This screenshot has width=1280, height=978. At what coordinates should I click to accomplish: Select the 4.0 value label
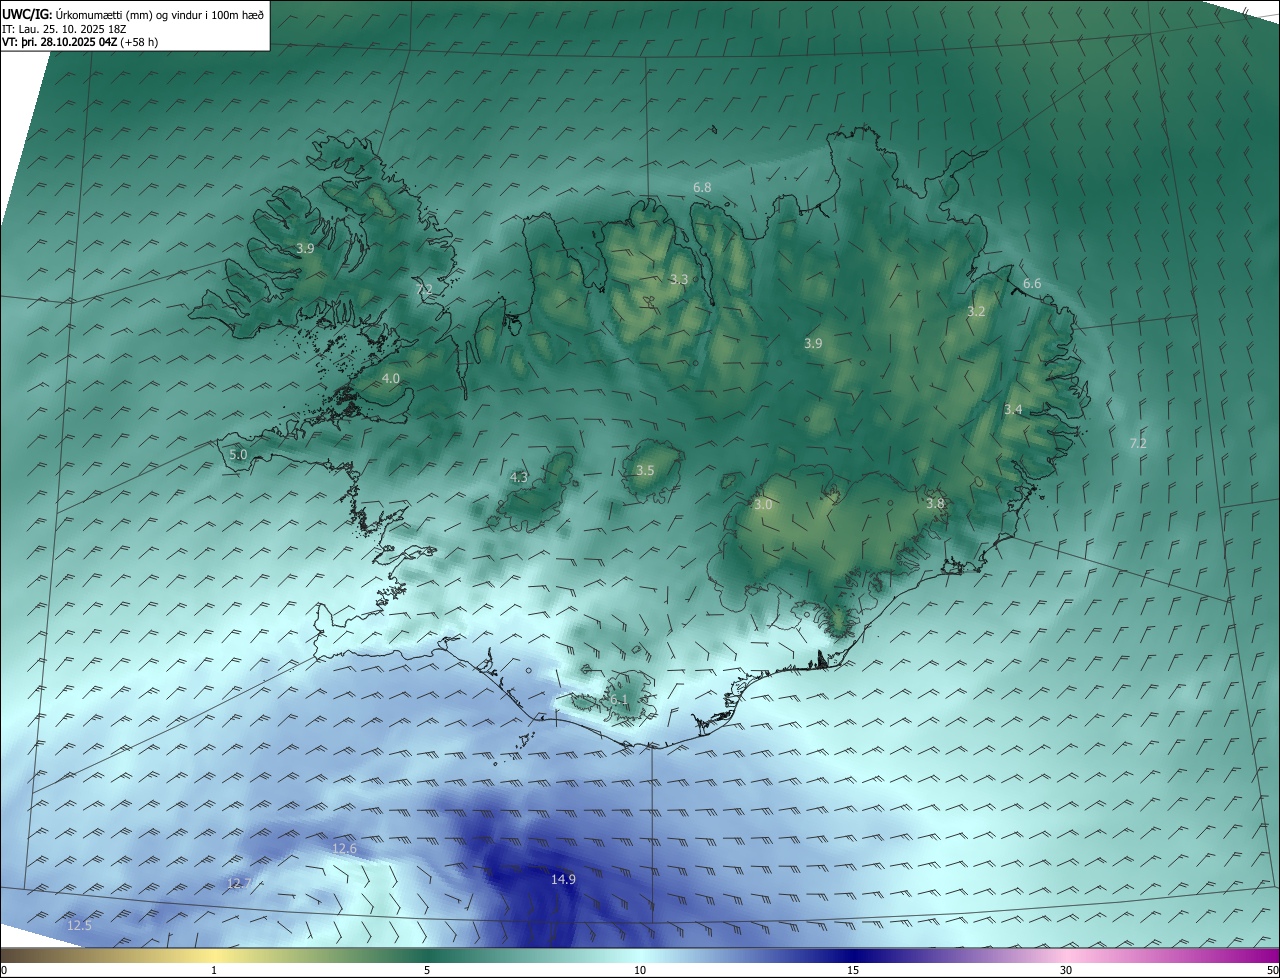click(x=391, y=379)
